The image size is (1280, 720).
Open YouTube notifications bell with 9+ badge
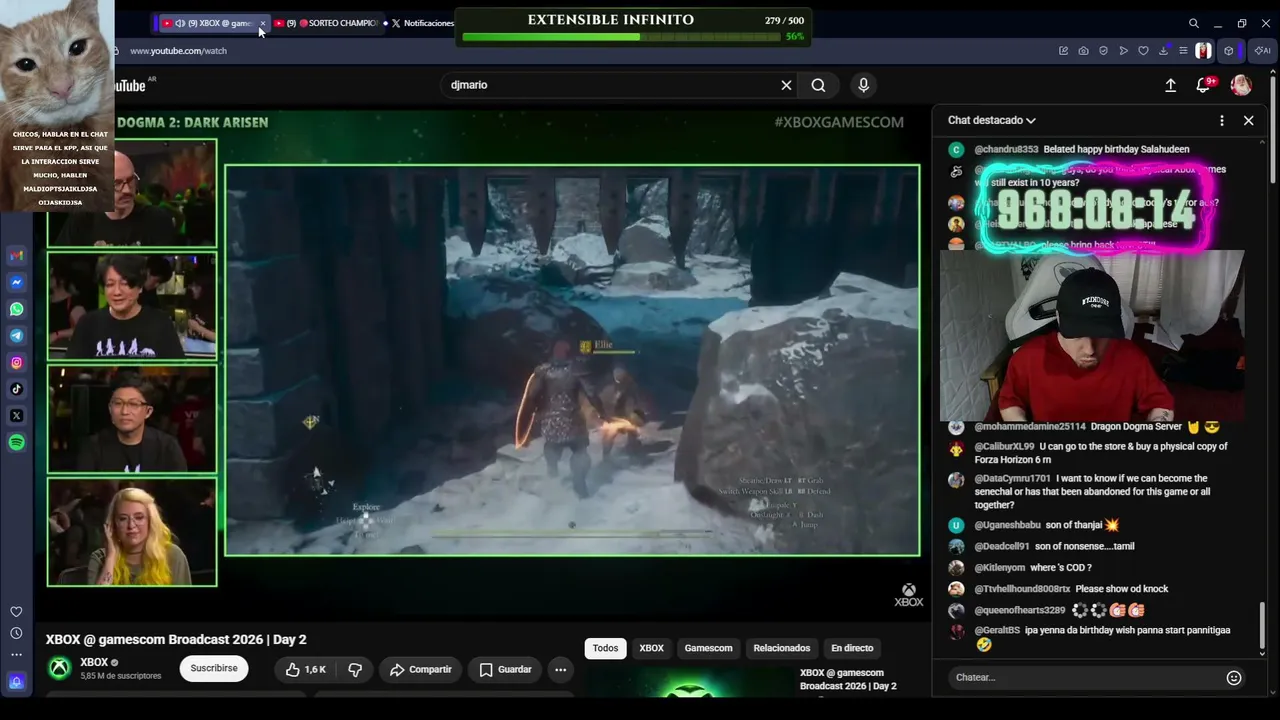[x=1204, y=85]
